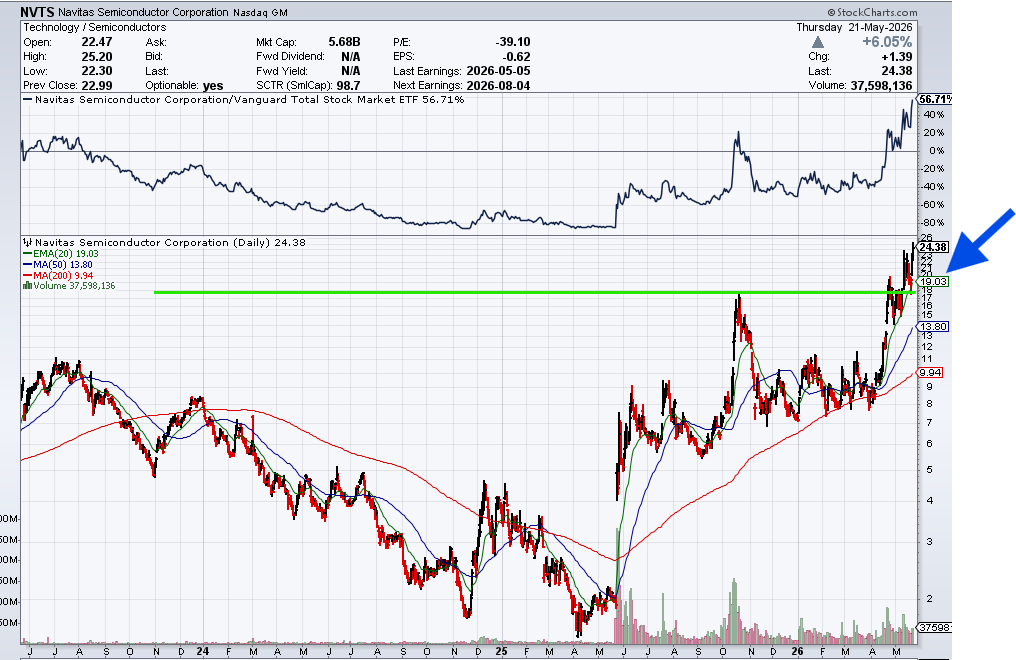Click the NVTS ticker symbol in the header
This screenshot has height=660, width=1016.
click(38, 12)
